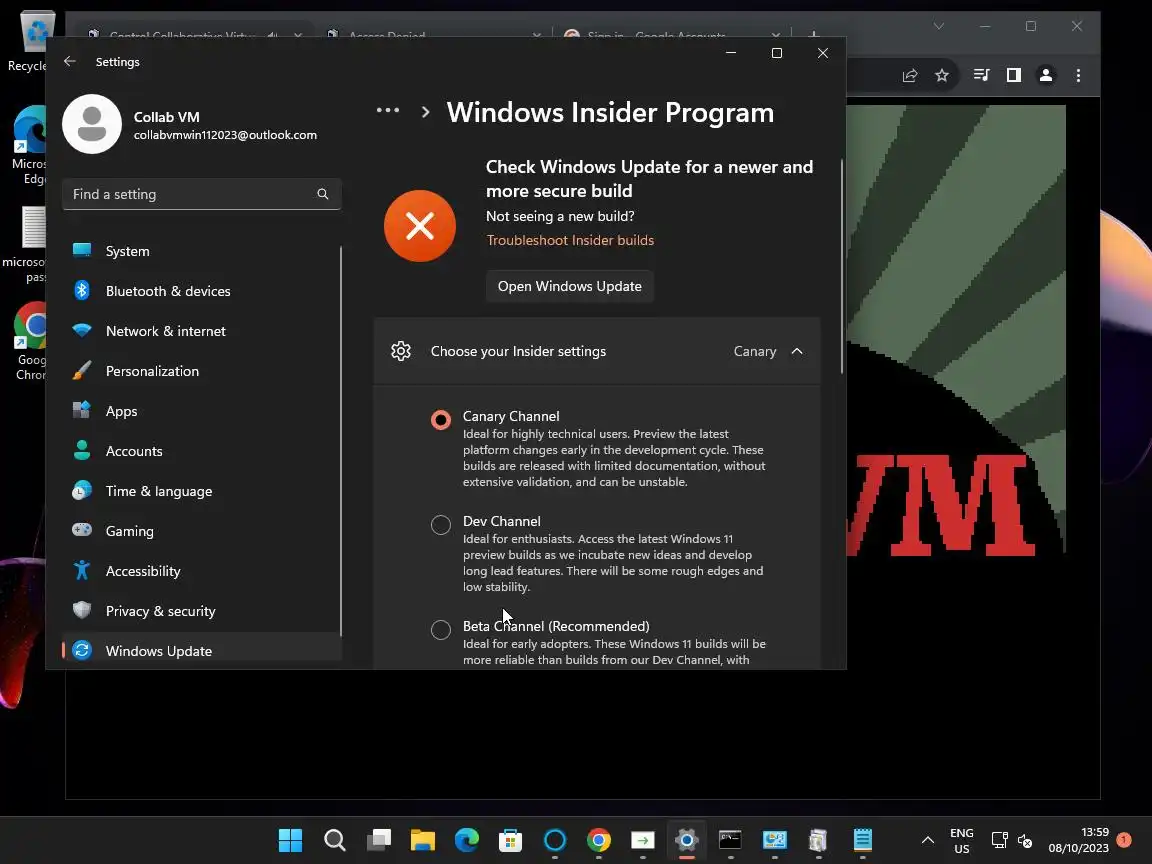Open Chrome tab search chevron
1152x864 pixels.
(939, 26)
